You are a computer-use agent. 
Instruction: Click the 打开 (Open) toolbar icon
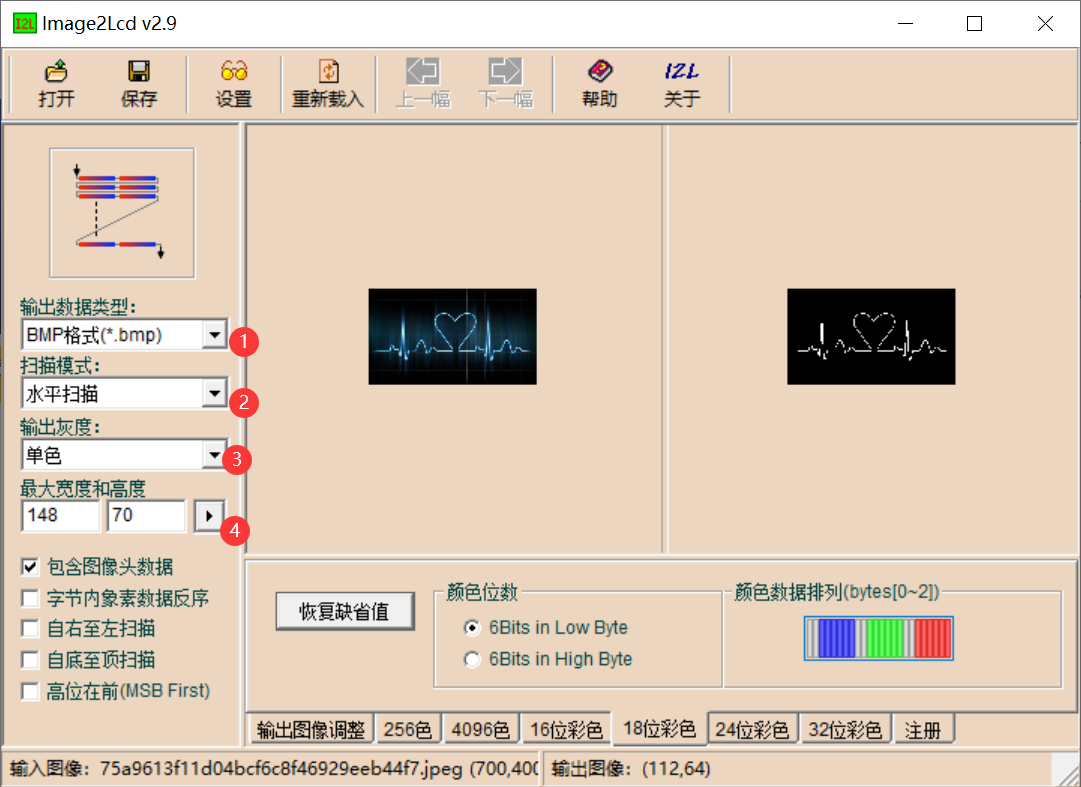click(x=57, y=71)
